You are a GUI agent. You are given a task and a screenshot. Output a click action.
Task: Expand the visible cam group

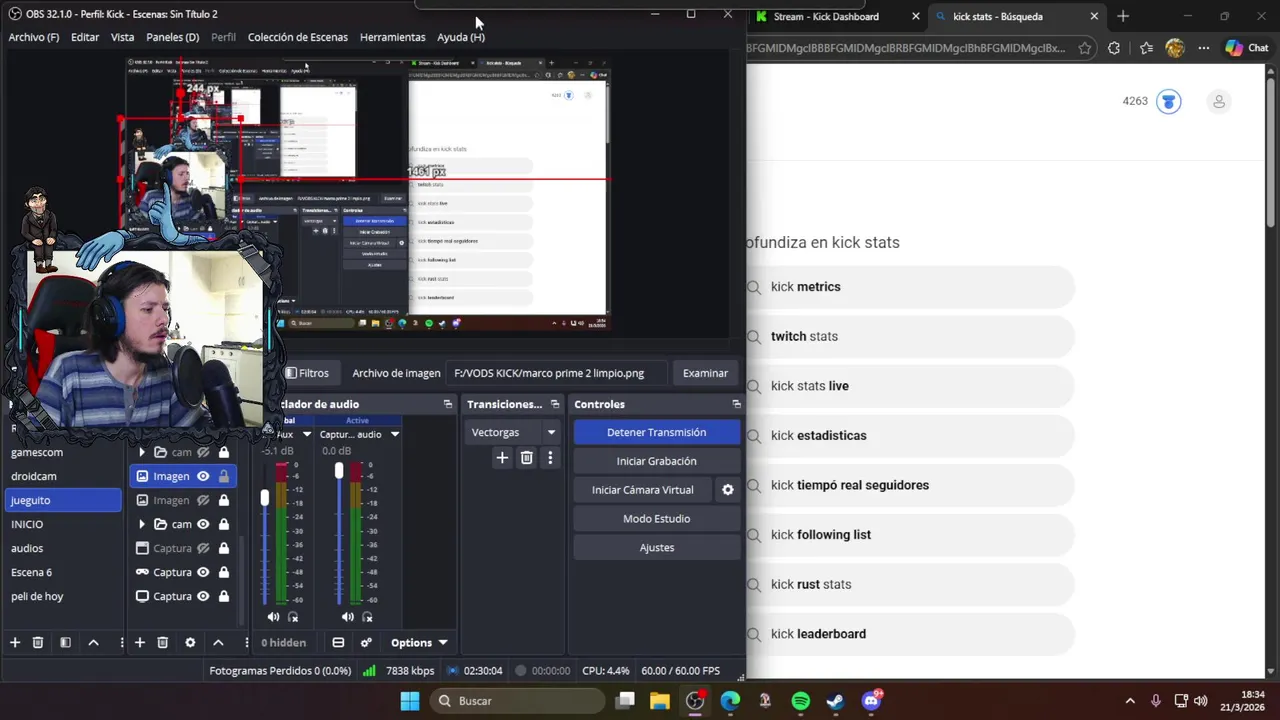142,524
